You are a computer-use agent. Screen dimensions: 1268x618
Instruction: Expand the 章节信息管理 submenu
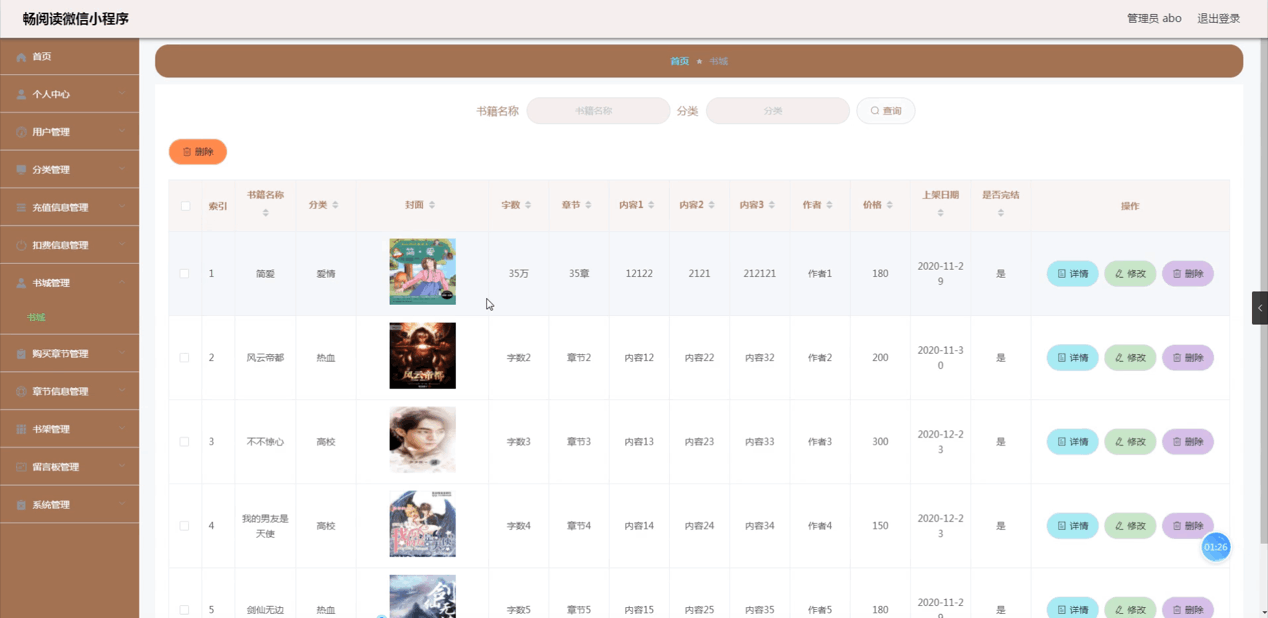click(x=60, y=391)
